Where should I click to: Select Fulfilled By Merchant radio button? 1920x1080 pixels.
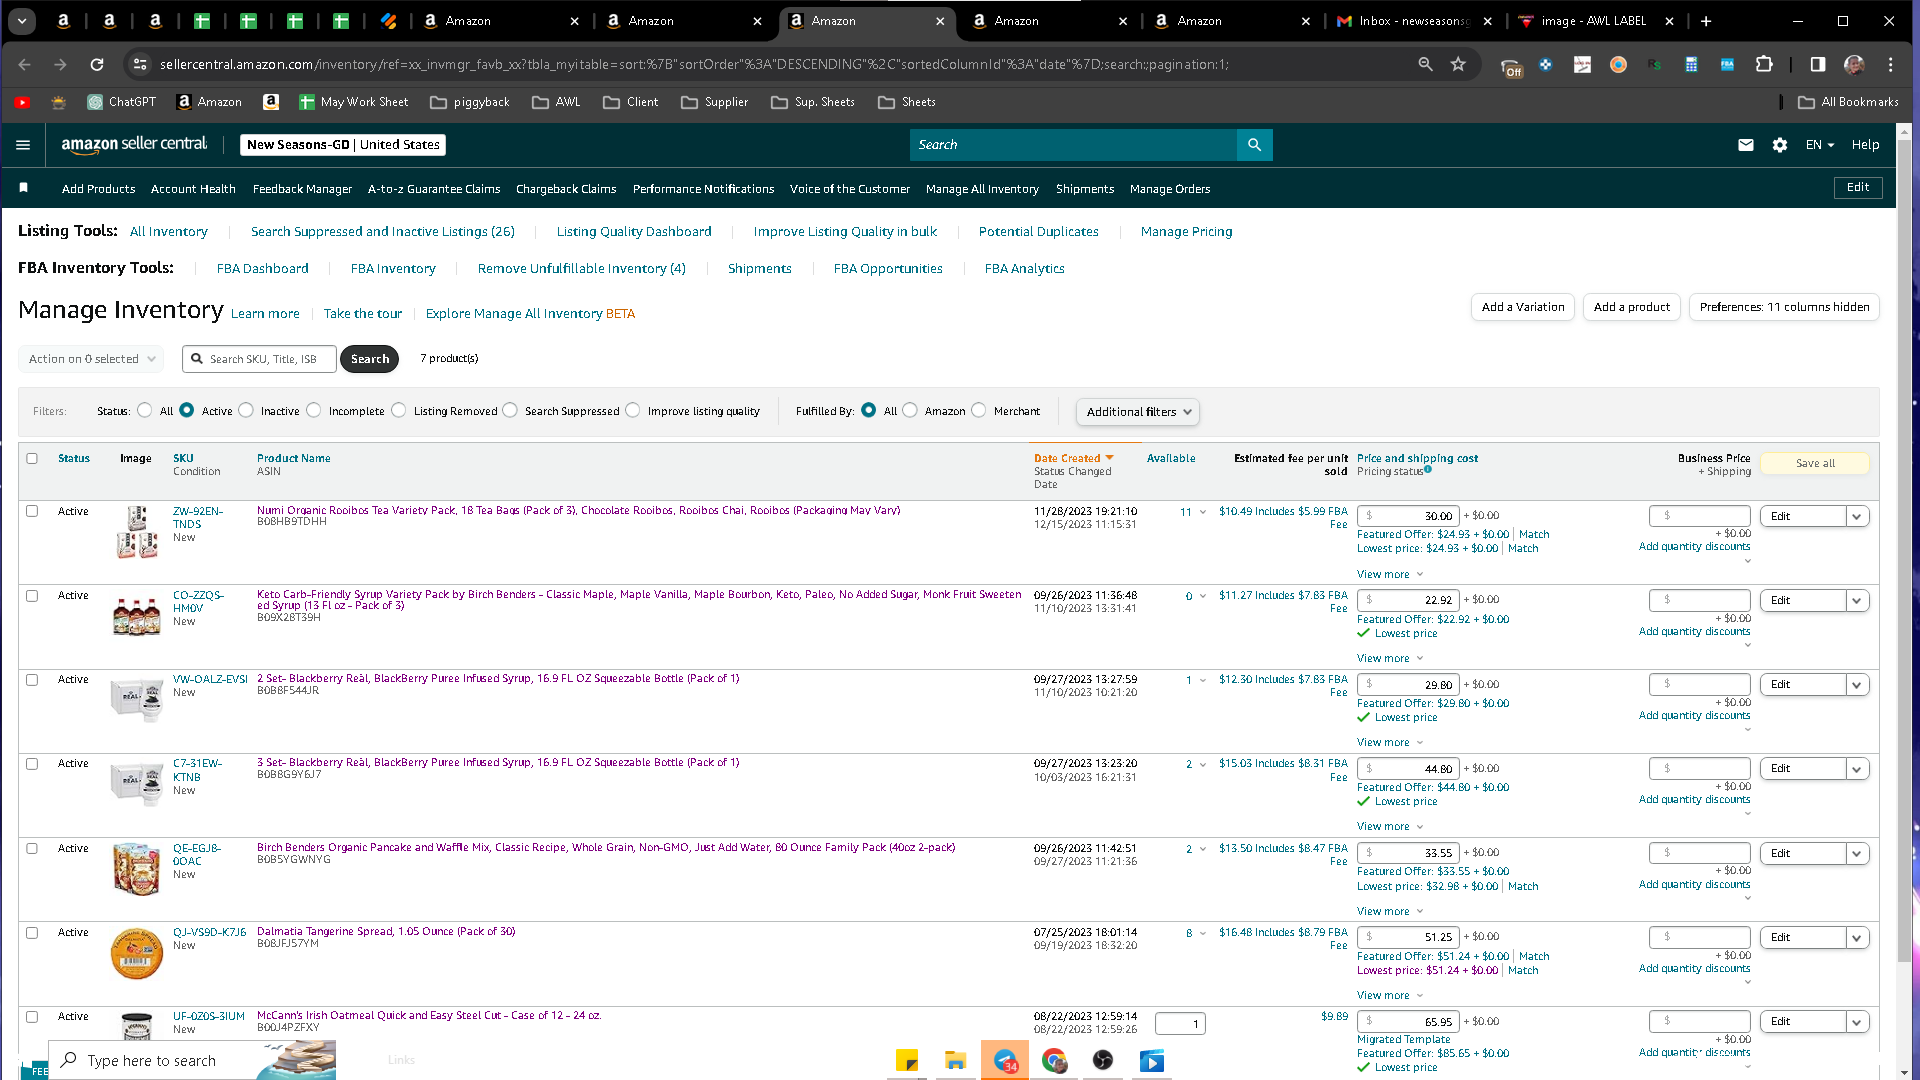pyautogui.click(x=979, y=411)
